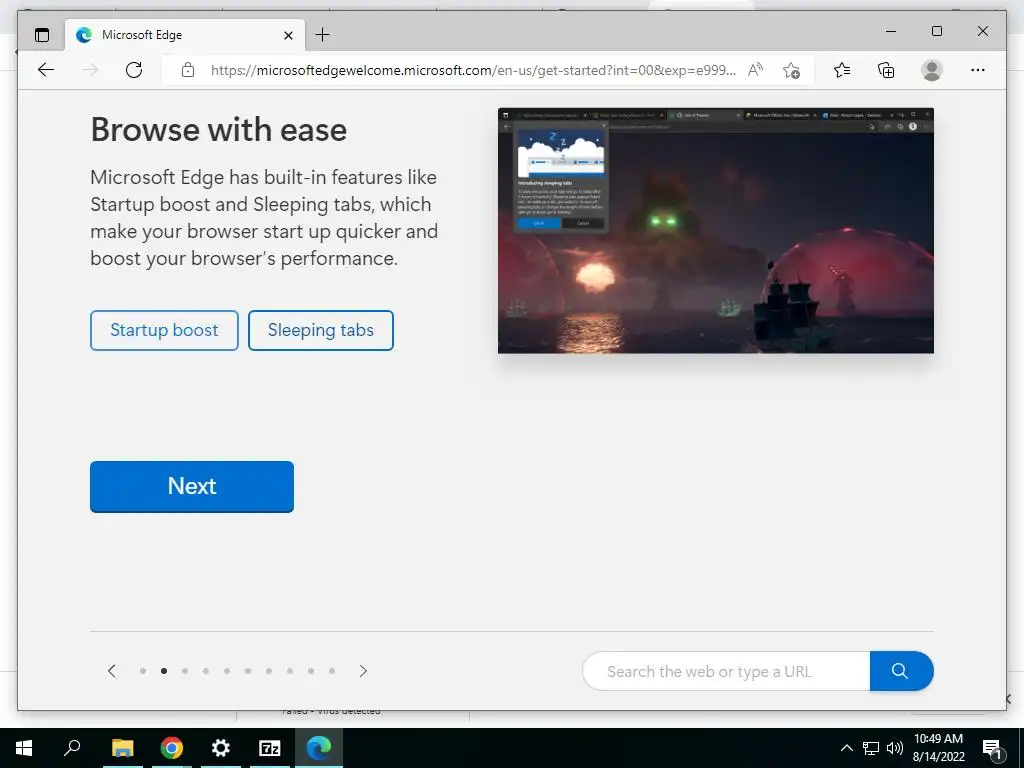Open Collections
Image resolution: width=1024 pixels, height=768 pixels.
(886, 70)
